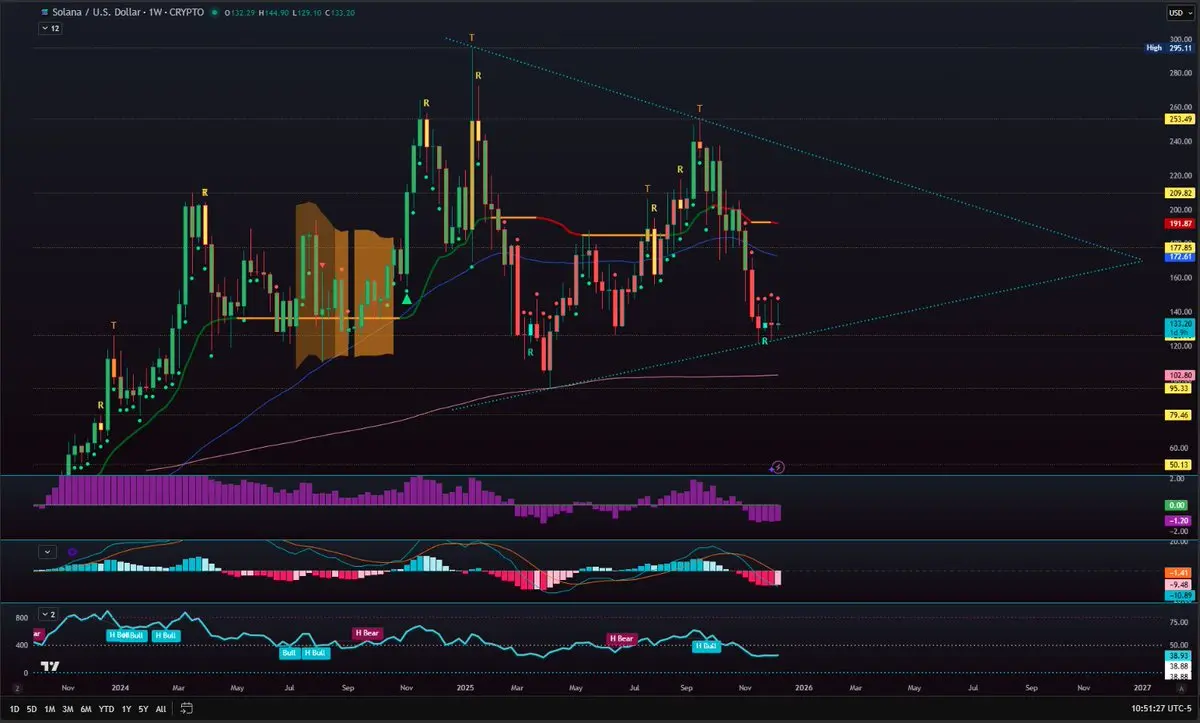Select the 6M time range
Image resolution: width=1200 pixels, height=723 pixels.
coord(86,708)
